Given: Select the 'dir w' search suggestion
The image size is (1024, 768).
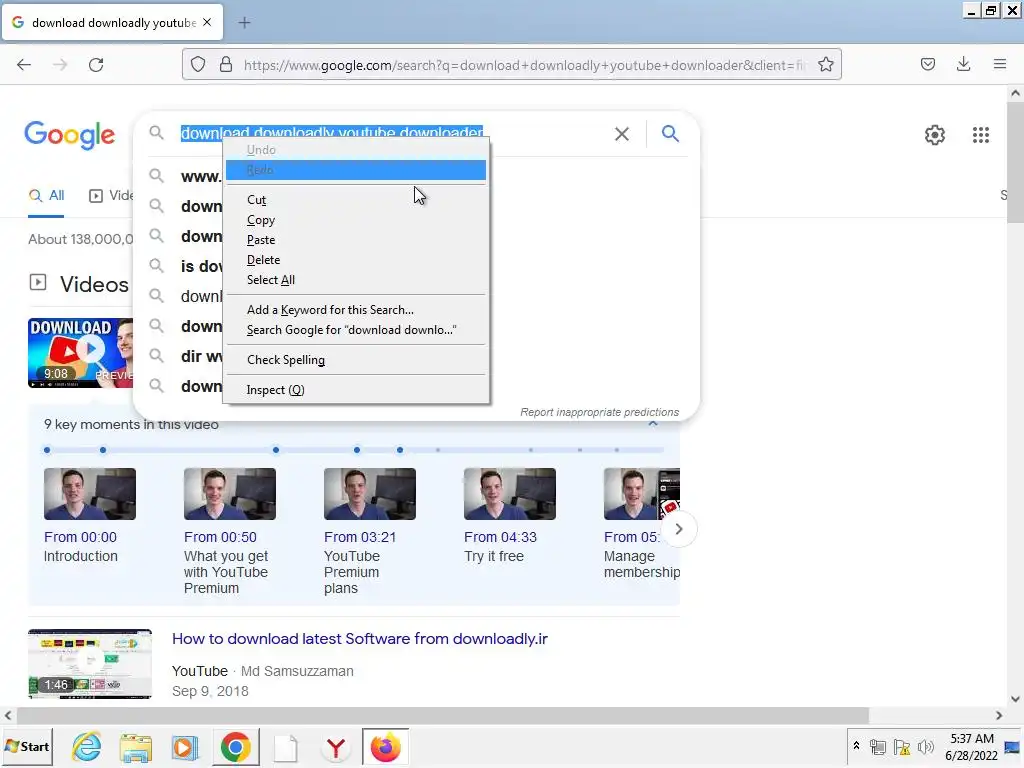Looking at the screenshot, I should coord(201,357).
